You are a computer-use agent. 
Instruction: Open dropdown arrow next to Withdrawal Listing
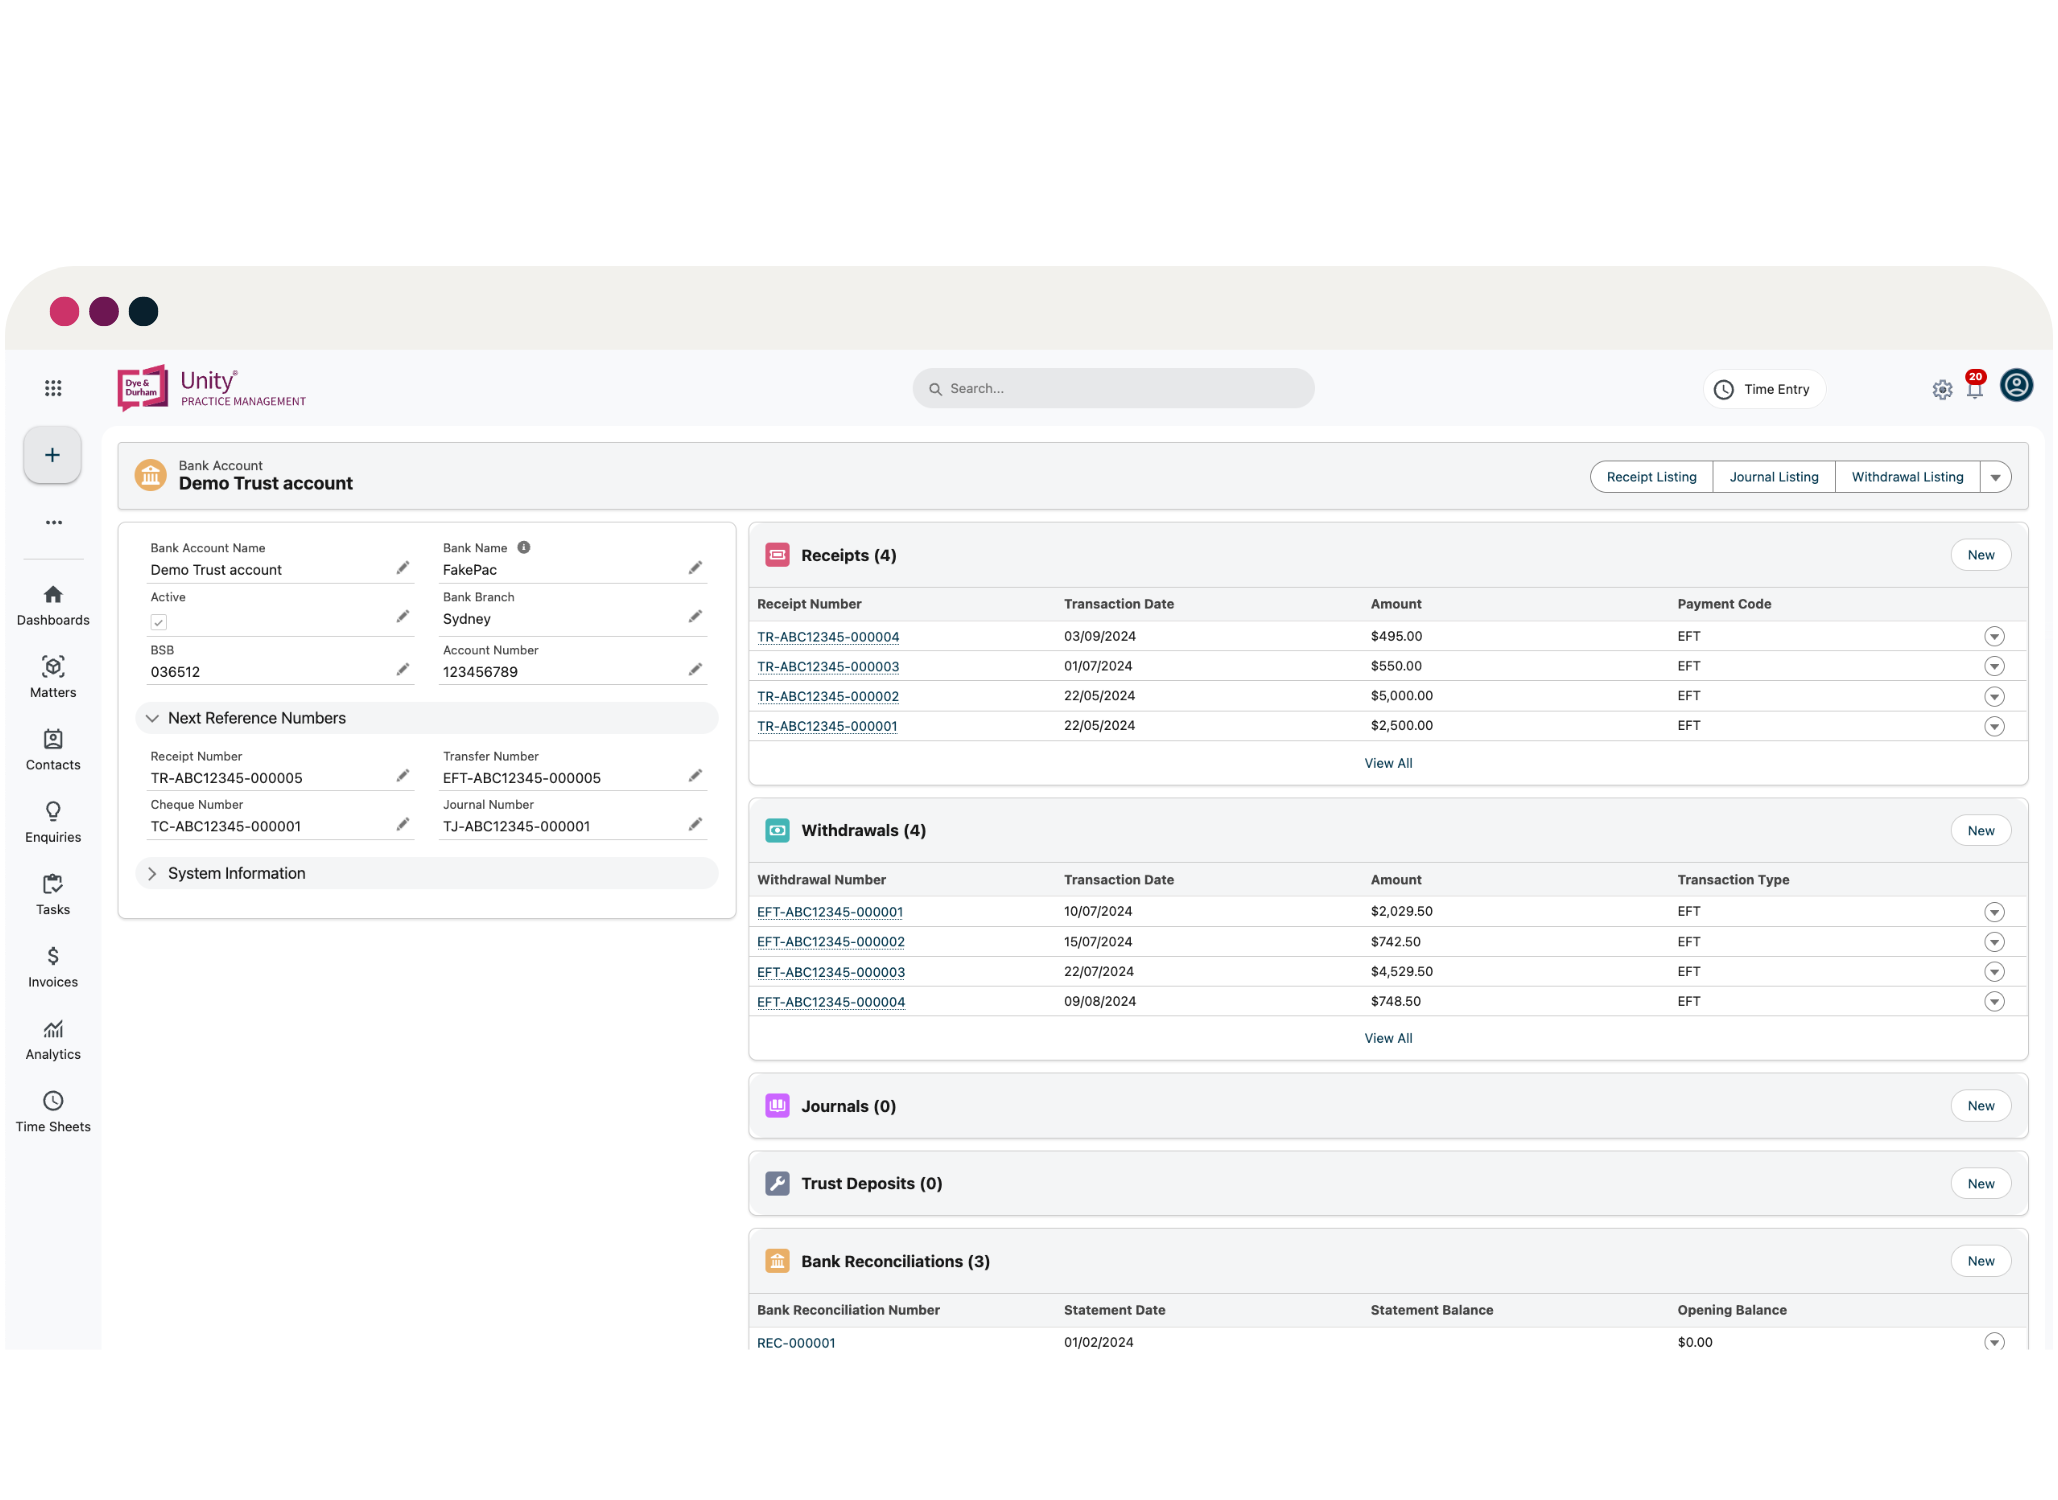tap(1995, 477)
